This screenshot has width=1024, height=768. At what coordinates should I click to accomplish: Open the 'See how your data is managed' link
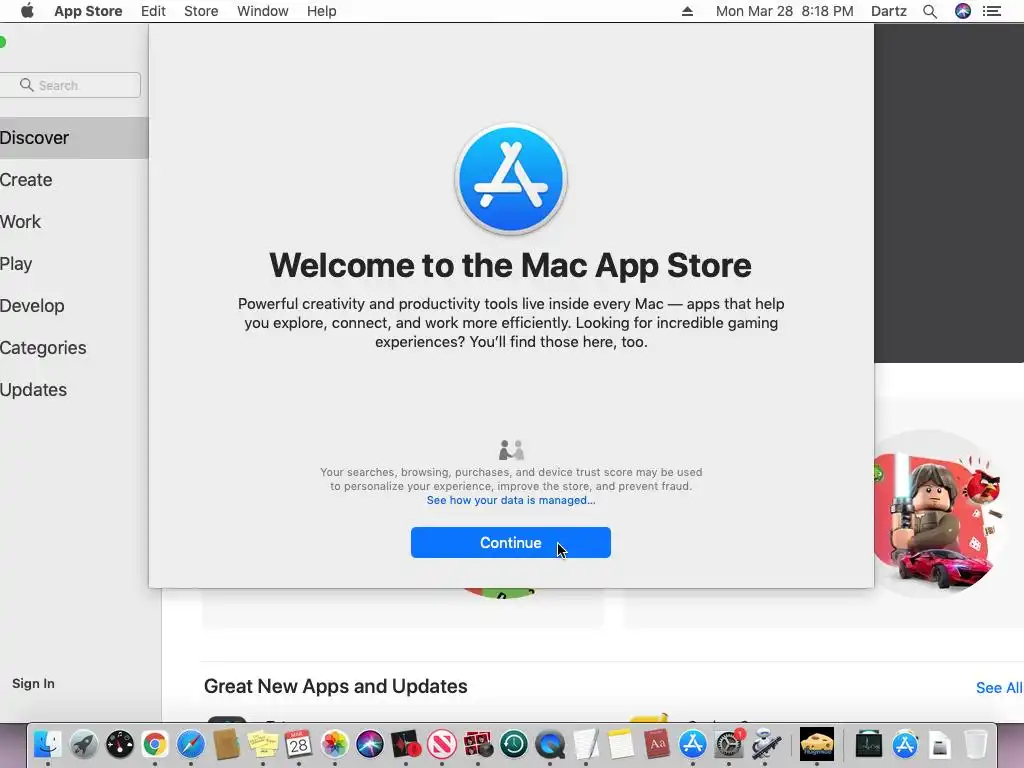click(x=511, y=500)
